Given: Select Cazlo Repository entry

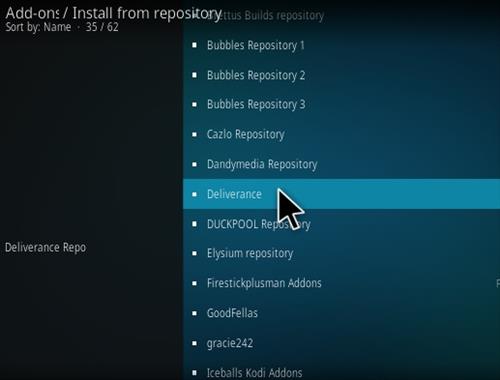Looking at the screenshot, I should pos(341,134).
